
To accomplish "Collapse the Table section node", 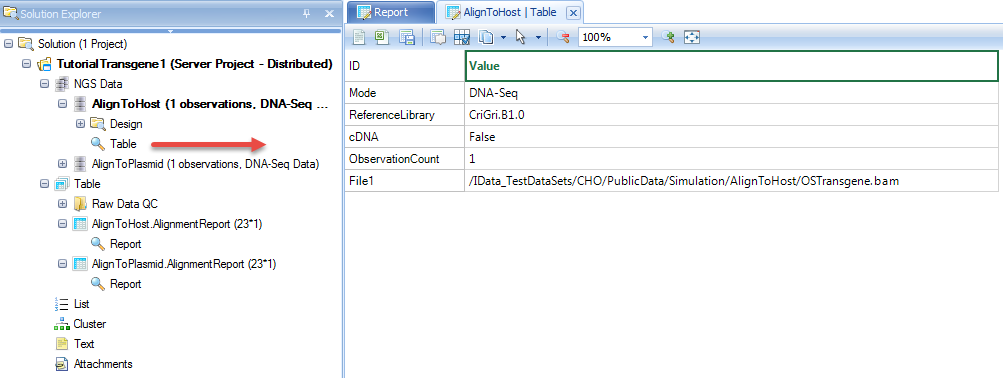I will (x=44, y=184).
